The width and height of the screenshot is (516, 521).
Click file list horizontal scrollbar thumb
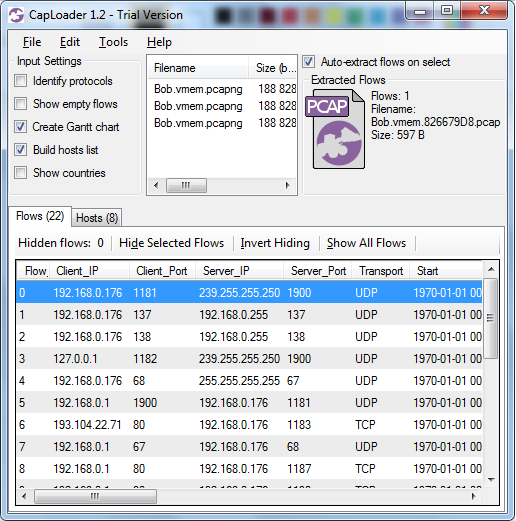click(x=186, y=185)
